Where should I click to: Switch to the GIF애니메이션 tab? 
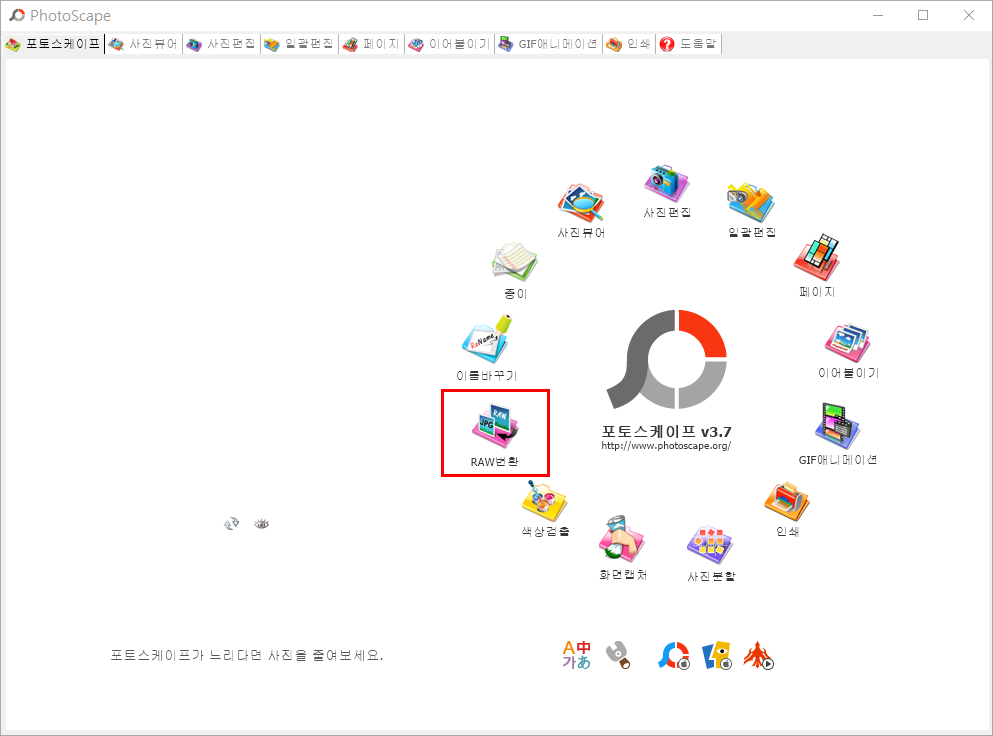point(548,44)
